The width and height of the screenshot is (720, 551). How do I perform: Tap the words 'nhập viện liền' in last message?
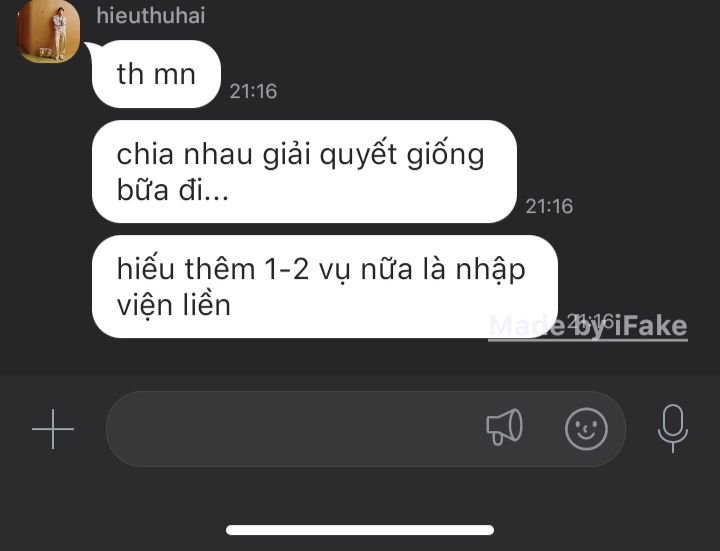pos(321,287)
